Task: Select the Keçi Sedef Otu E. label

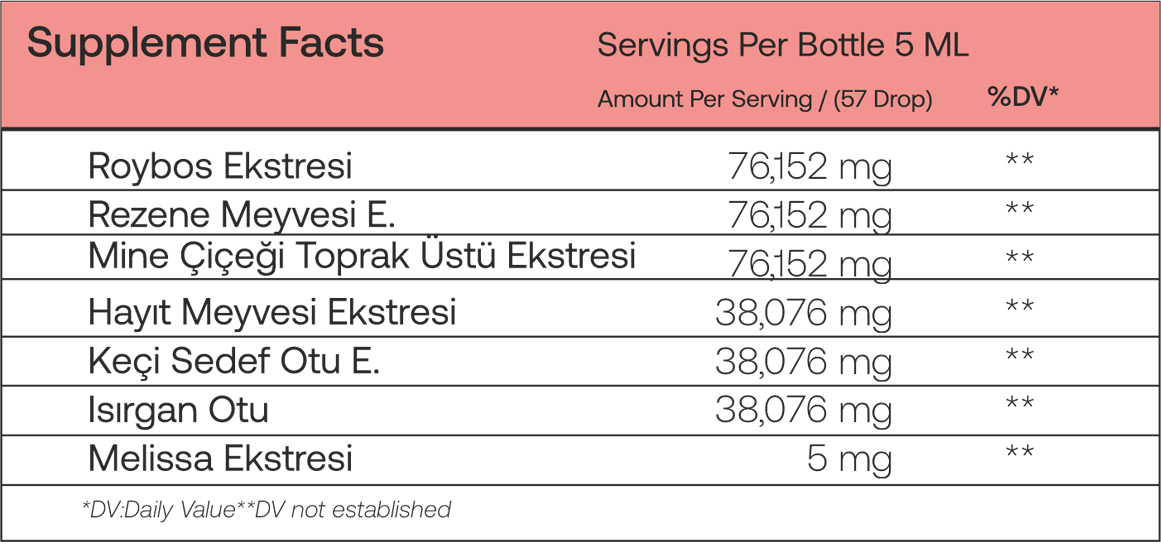Action: (x=234, y=361)
